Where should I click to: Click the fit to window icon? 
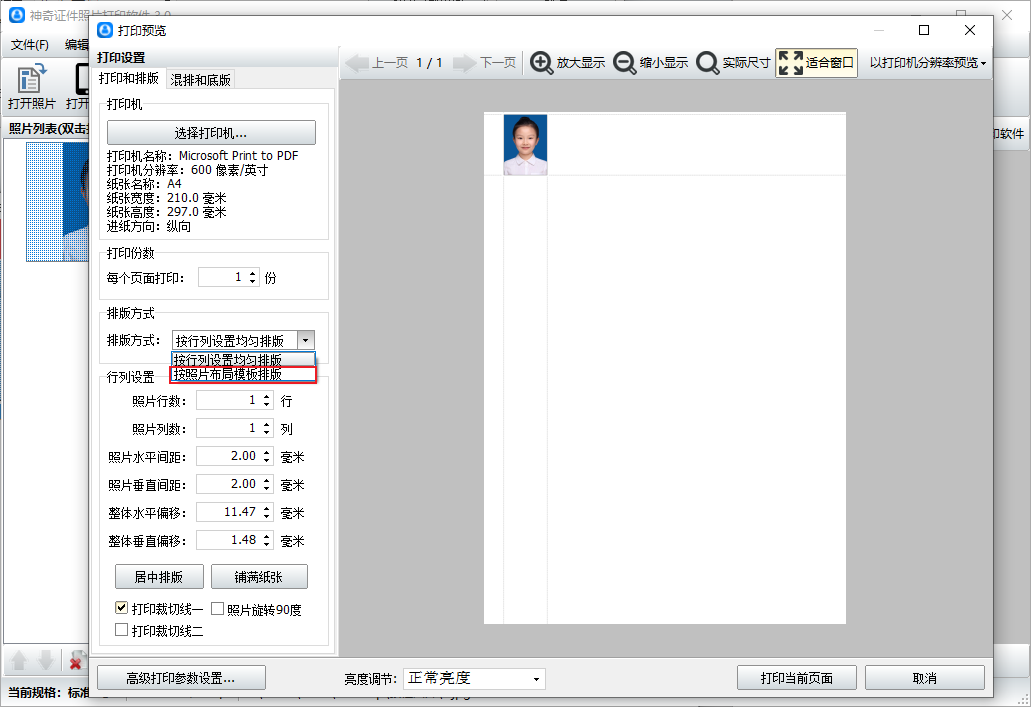click(x=790, y=63)
